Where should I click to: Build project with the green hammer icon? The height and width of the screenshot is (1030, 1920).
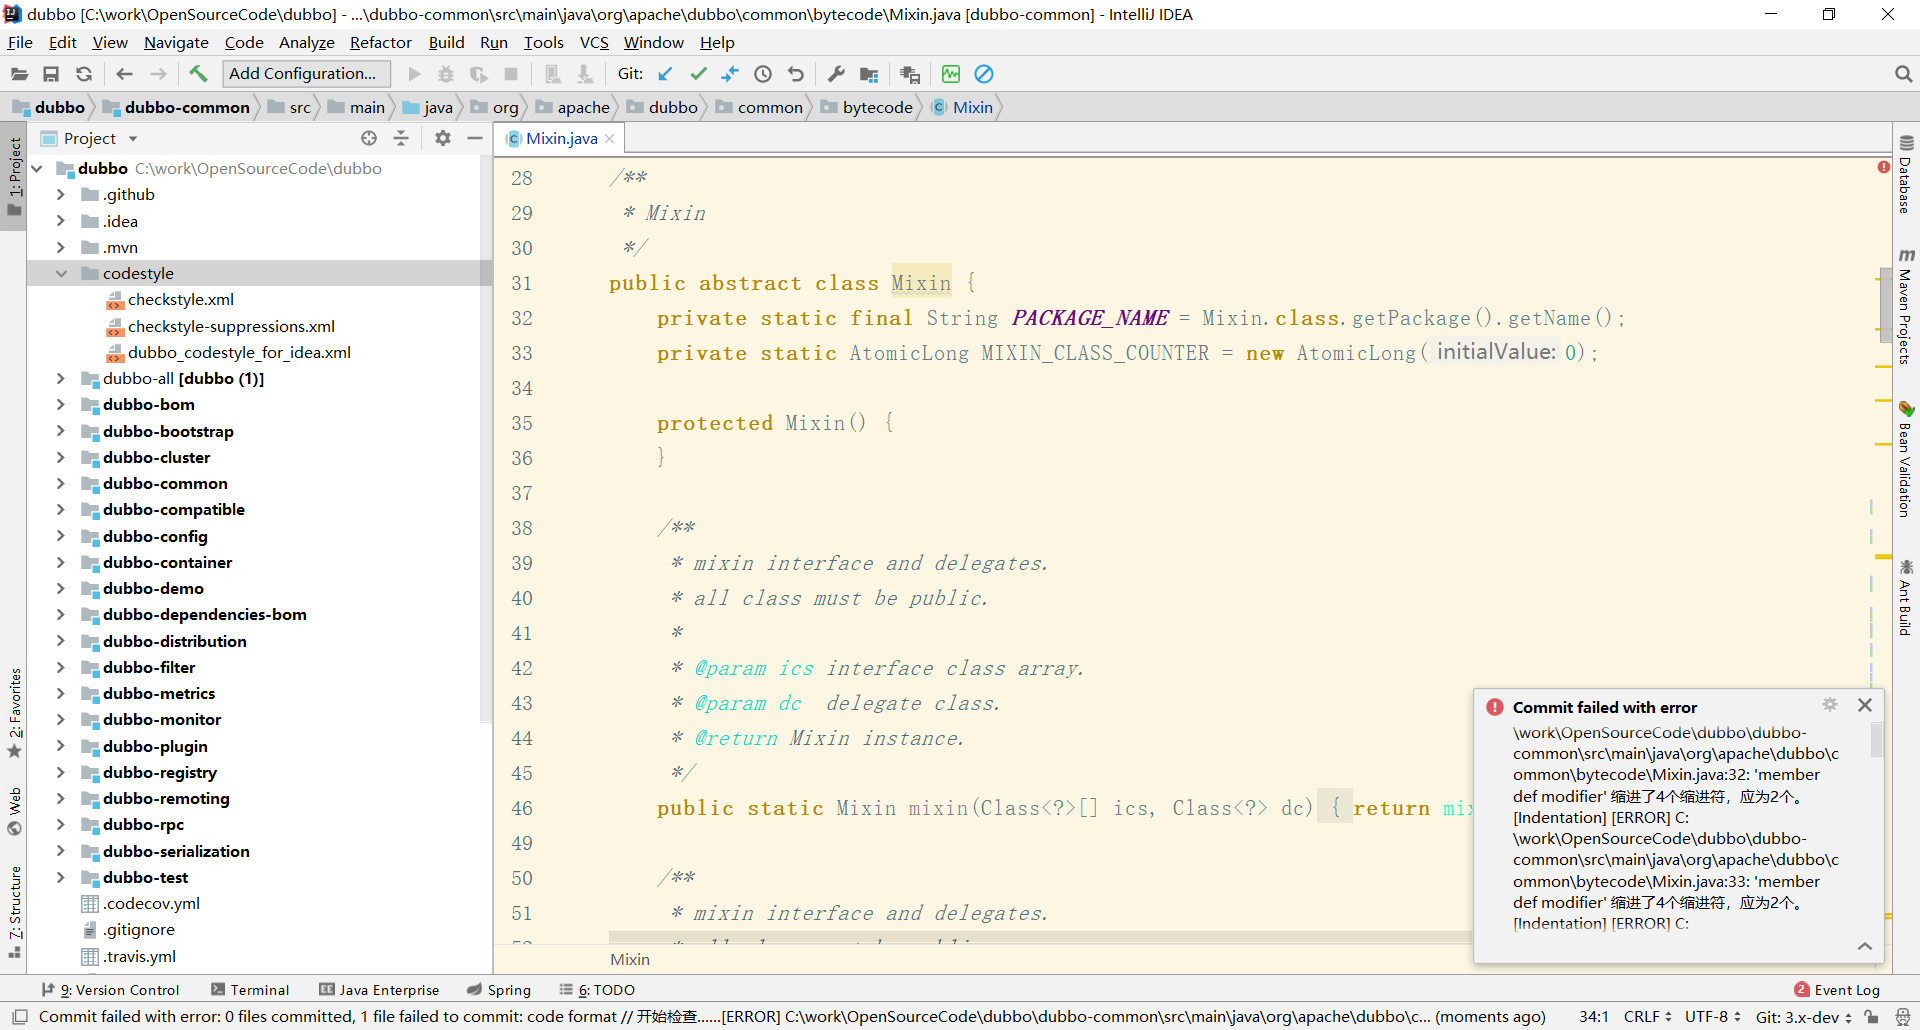pyautogui.click(x=198, y=74)
